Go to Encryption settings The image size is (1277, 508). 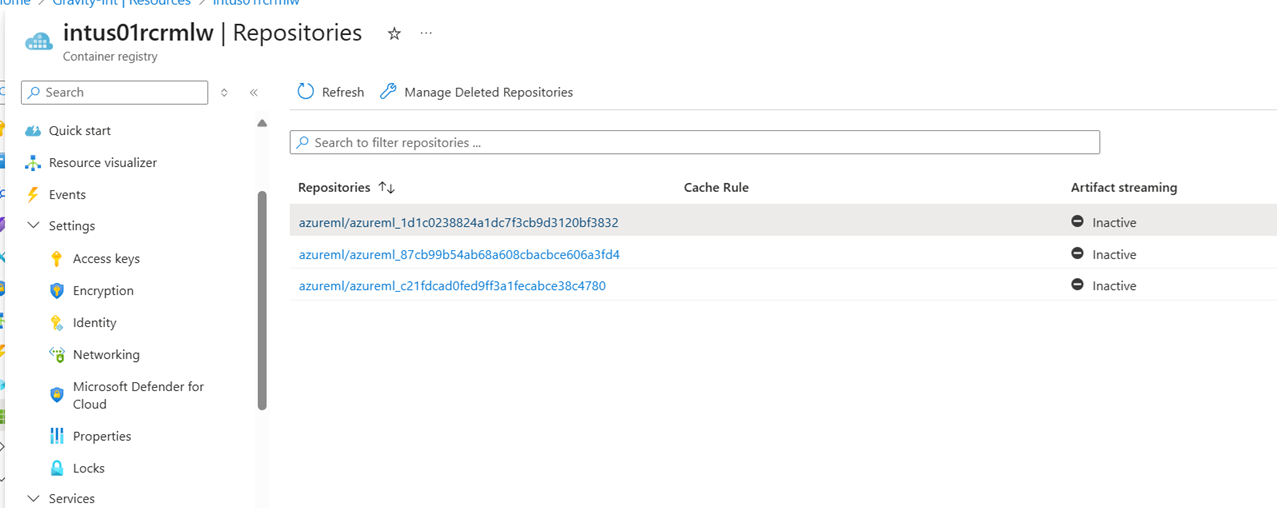pyautogui.click(x=103, y=291)
